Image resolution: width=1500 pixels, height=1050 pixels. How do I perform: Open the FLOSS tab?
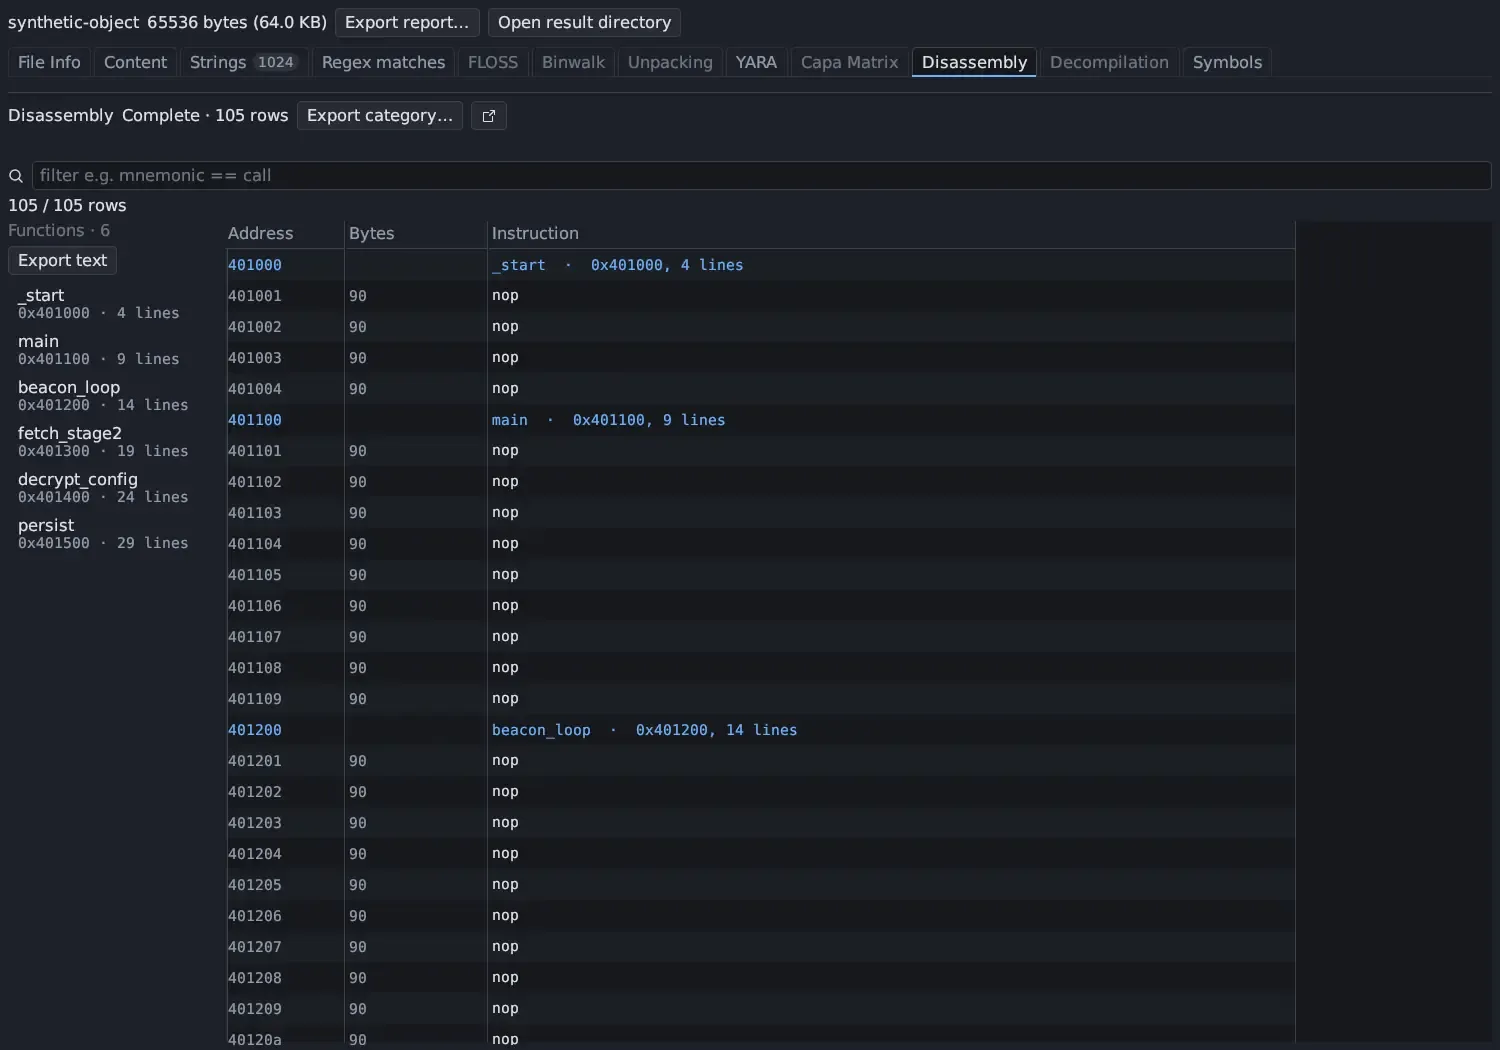pyautogui.click(x=493, y=62)
